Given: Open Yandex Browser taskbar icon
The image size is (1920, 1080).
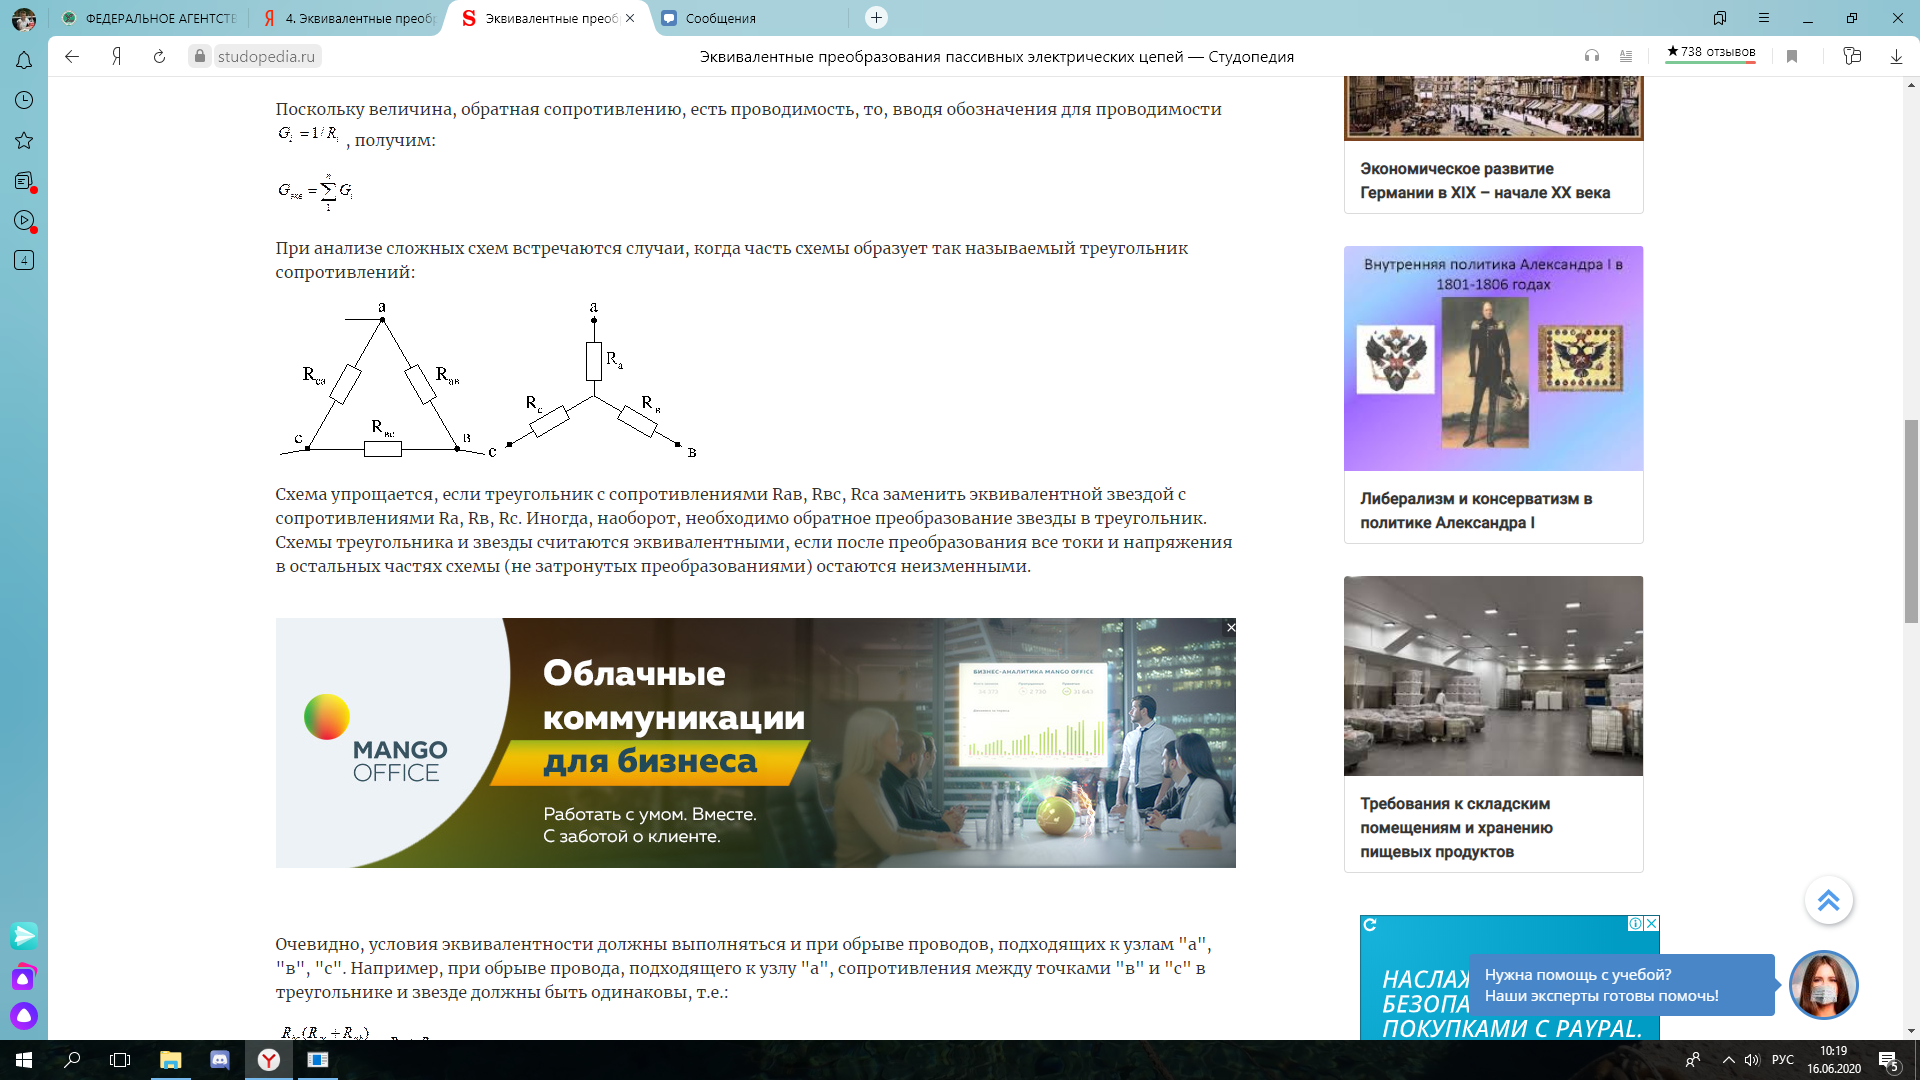Looking at the screenshot, I should (269, 1060).
